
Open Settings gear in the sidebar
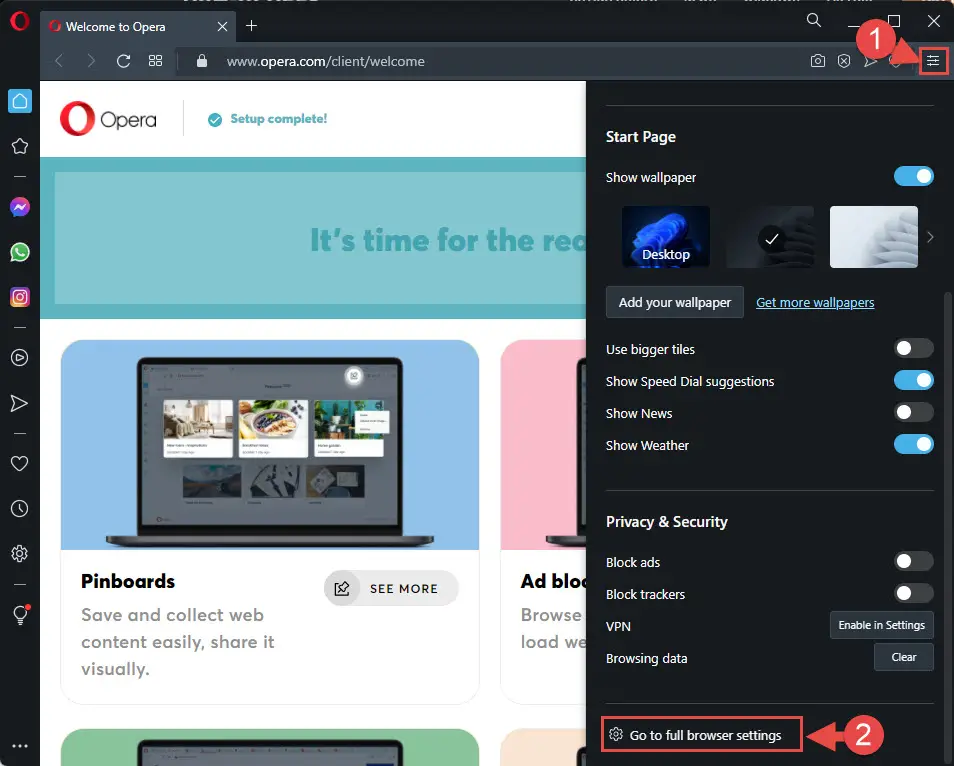click(19, 554)
